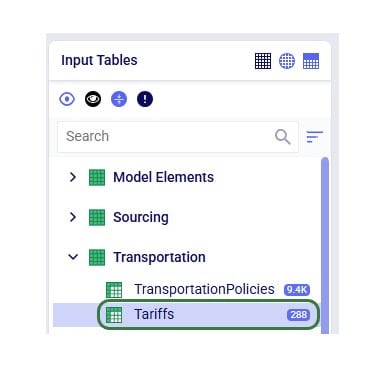The height and width of the screenshot is (366, 384).
Task: Click the magnifying glass search icon
Action: click(x=282, y=137)
